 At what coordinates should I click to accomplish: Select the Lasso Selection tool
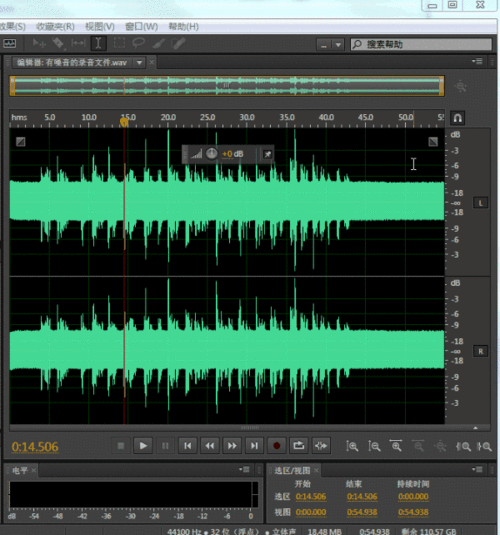point(139,43)
